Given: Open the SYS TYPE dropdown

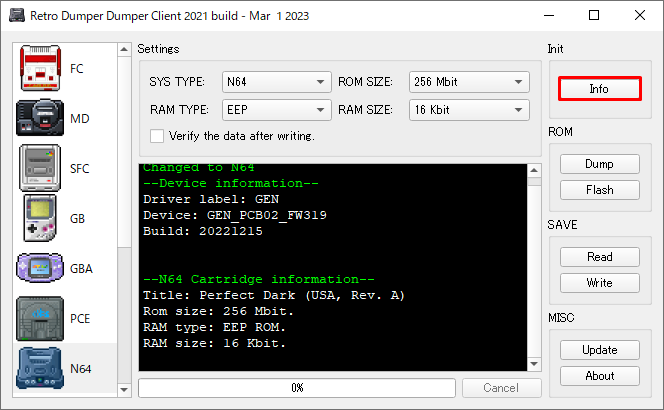Looking at the screenshot, I should [276, 82].
